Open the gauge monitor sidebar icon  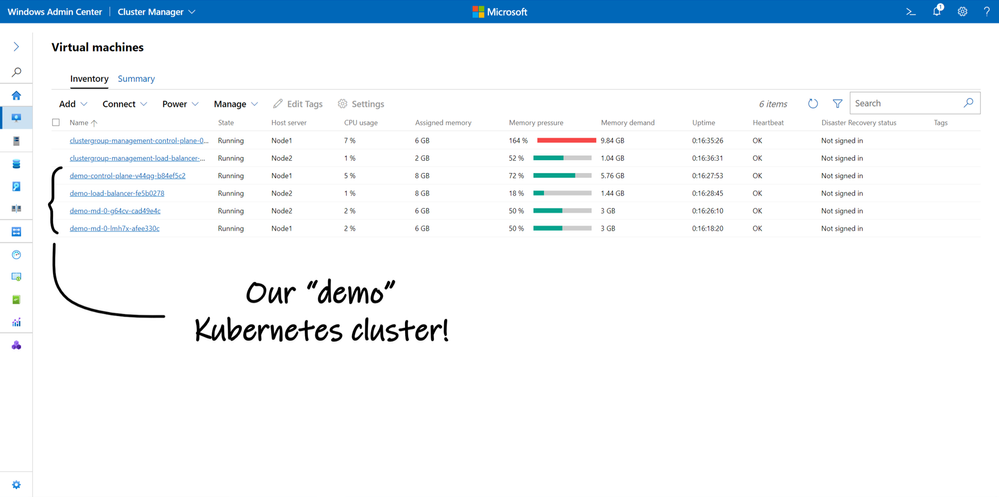pos(17,254)
